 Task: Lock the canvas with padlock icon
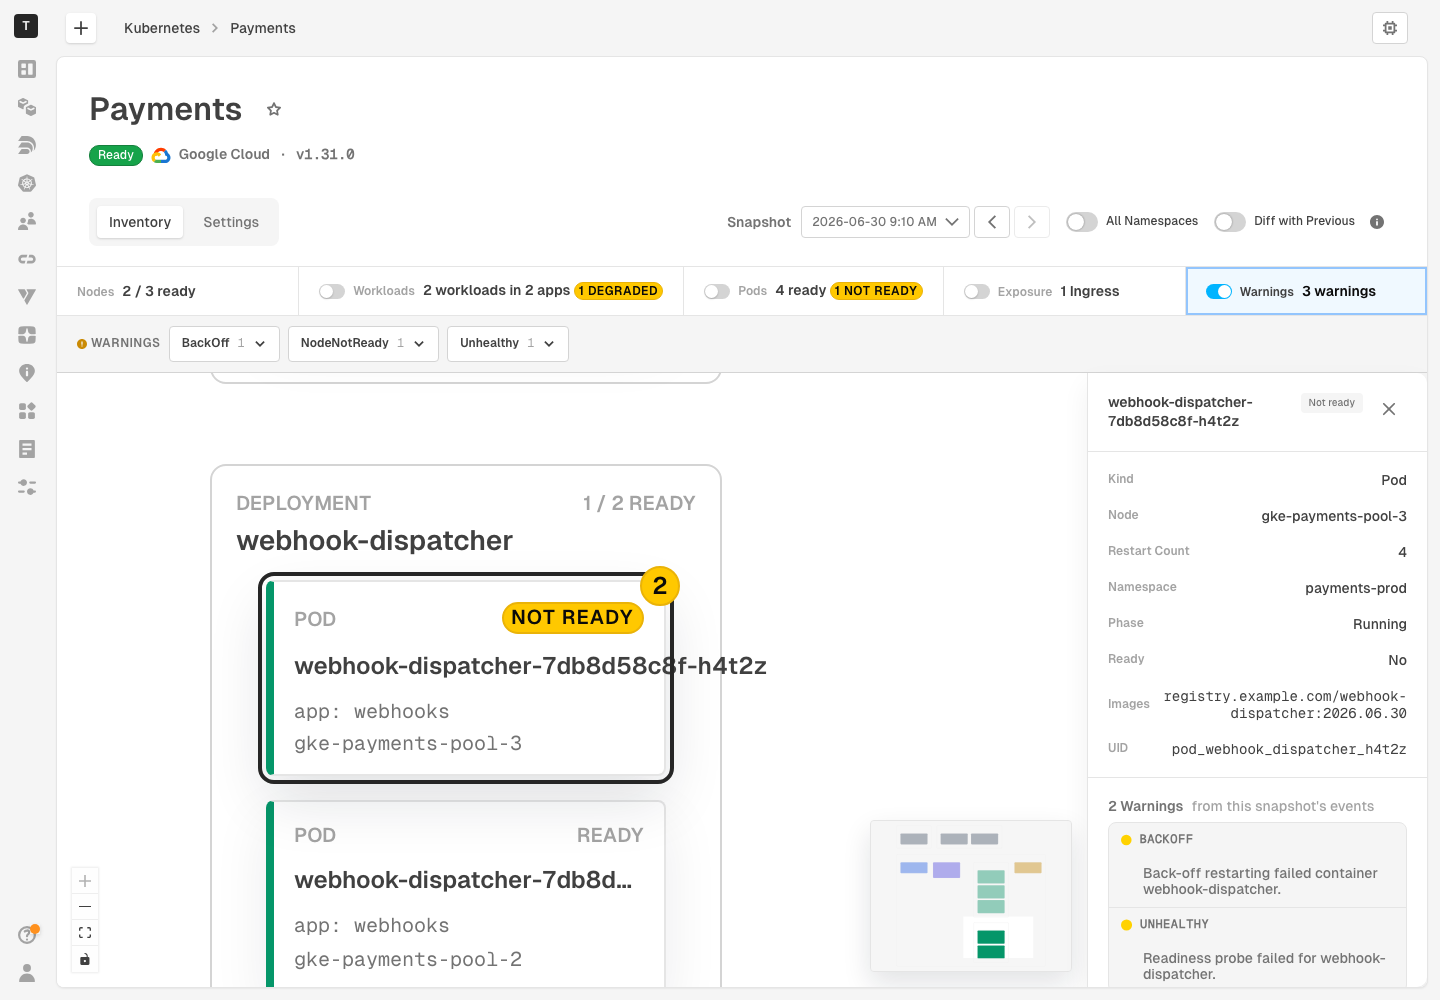pos(85,960)
